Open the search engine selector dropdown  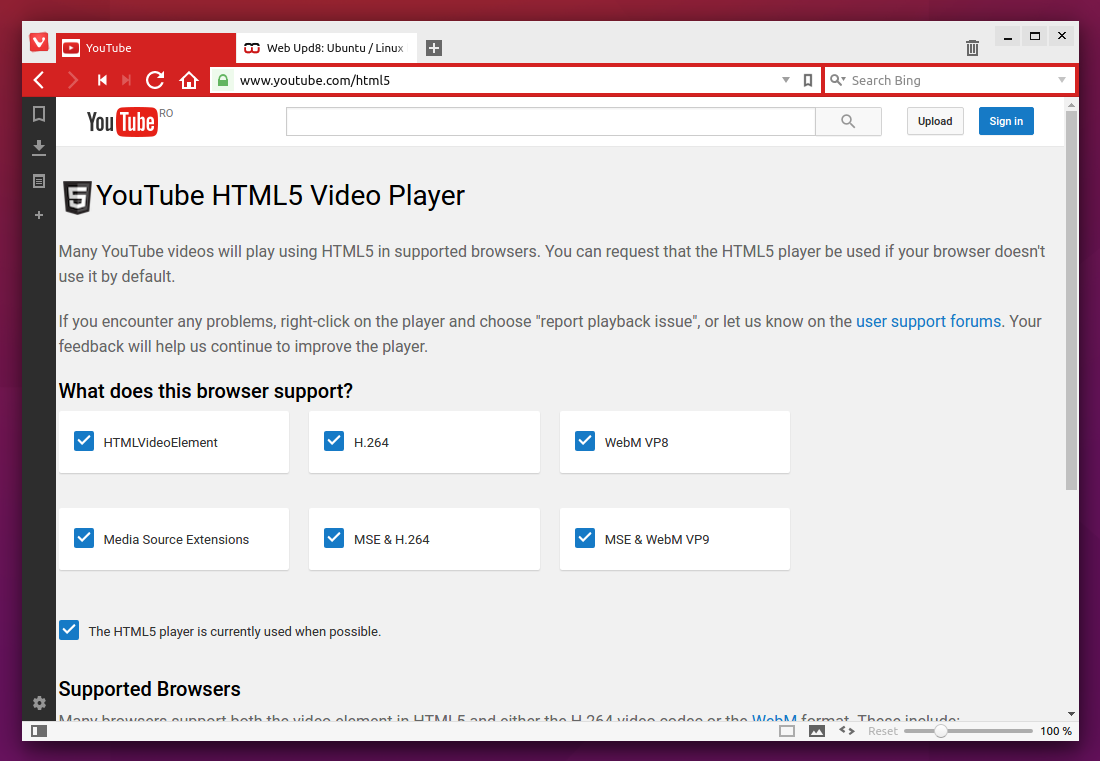[x=837, y=80]
